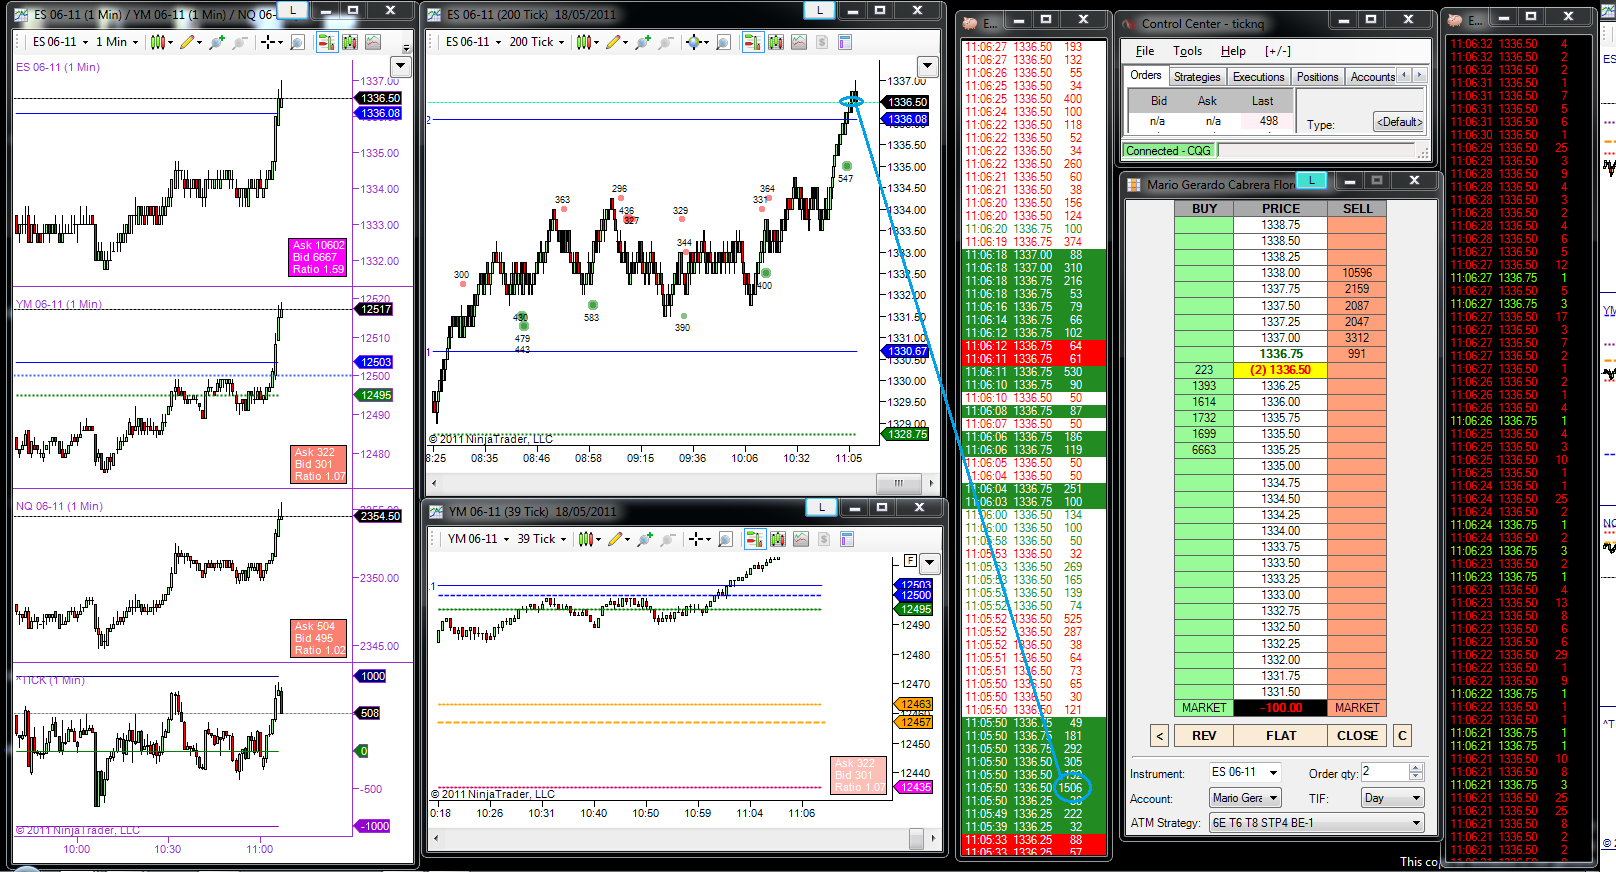This screenshot has height=872, width=1616.
Task: Click the Order qty input field
Action: (1384, 772)
